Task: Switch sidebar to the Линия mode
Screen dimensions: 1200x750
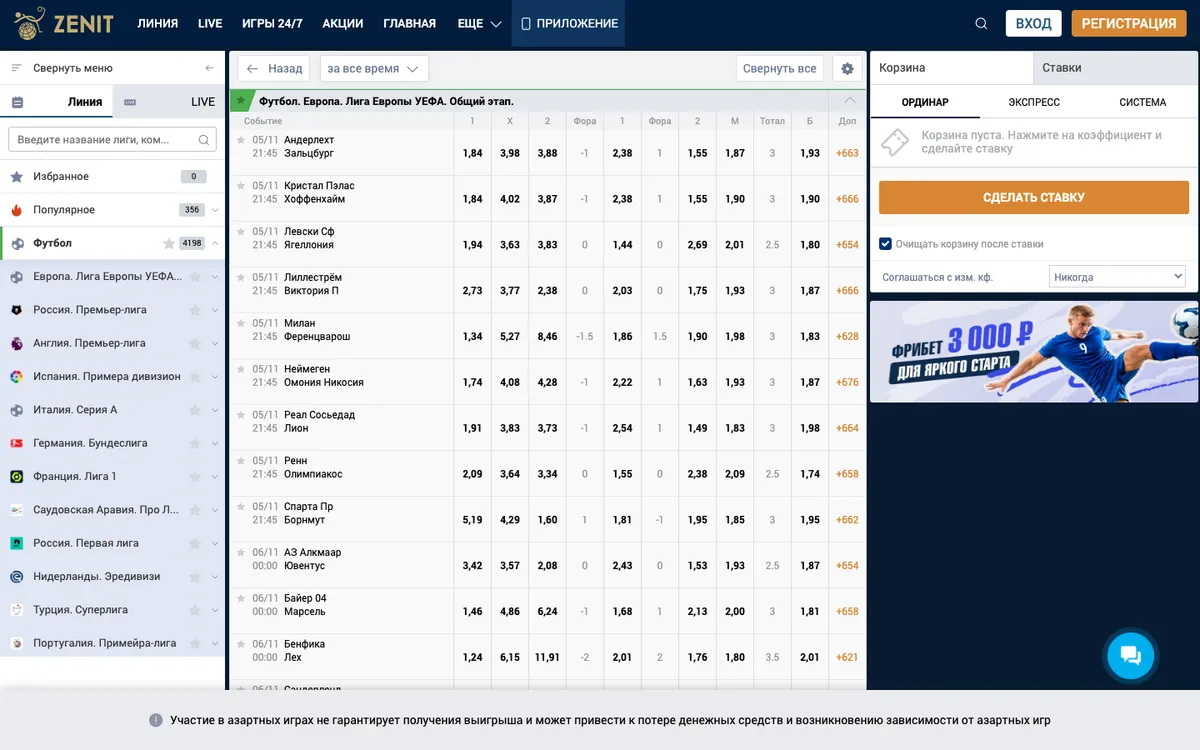Action: [57, 101]
